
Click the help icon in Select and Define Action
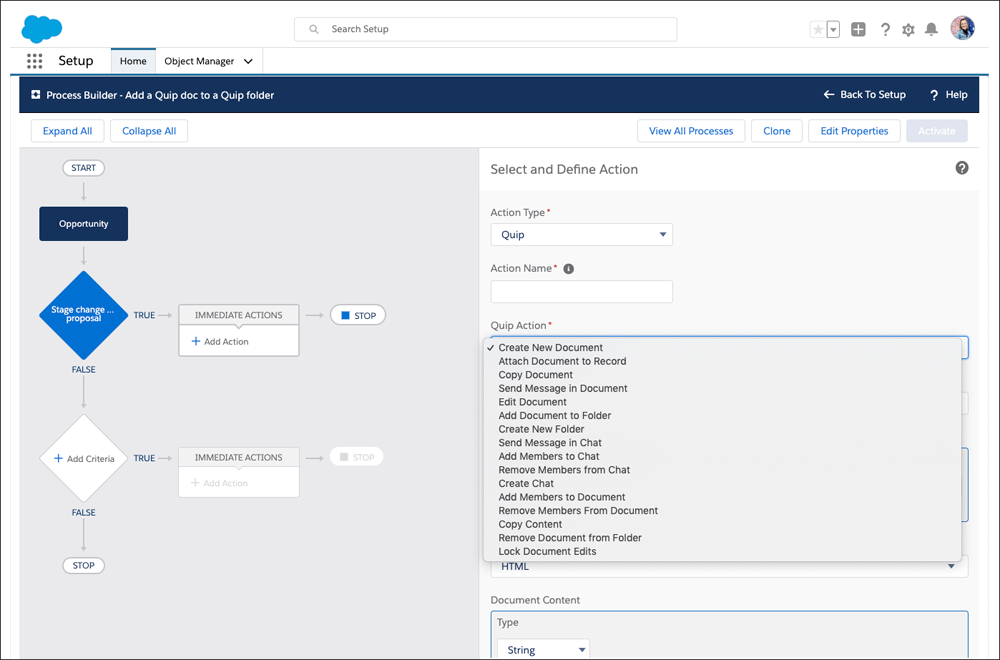(x=962, y=168)
